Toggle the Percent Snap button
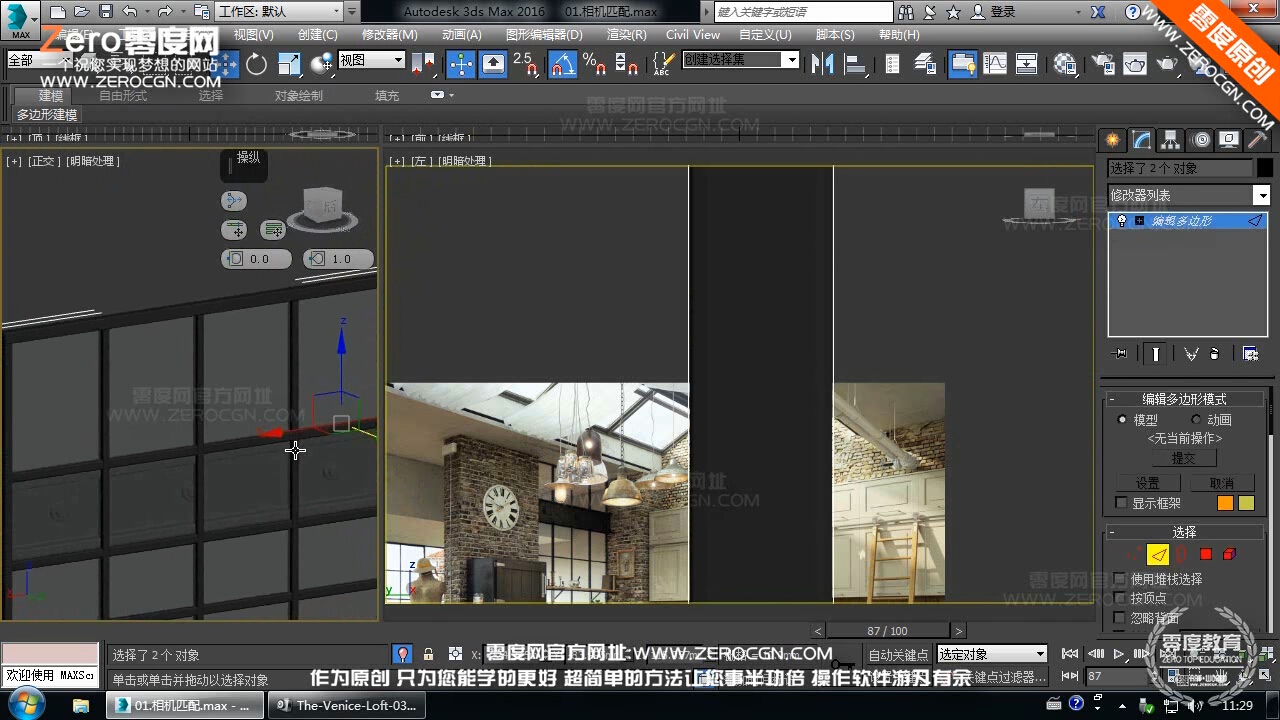Viewport: 1280px width, 720px height. (x=594, y=64)
